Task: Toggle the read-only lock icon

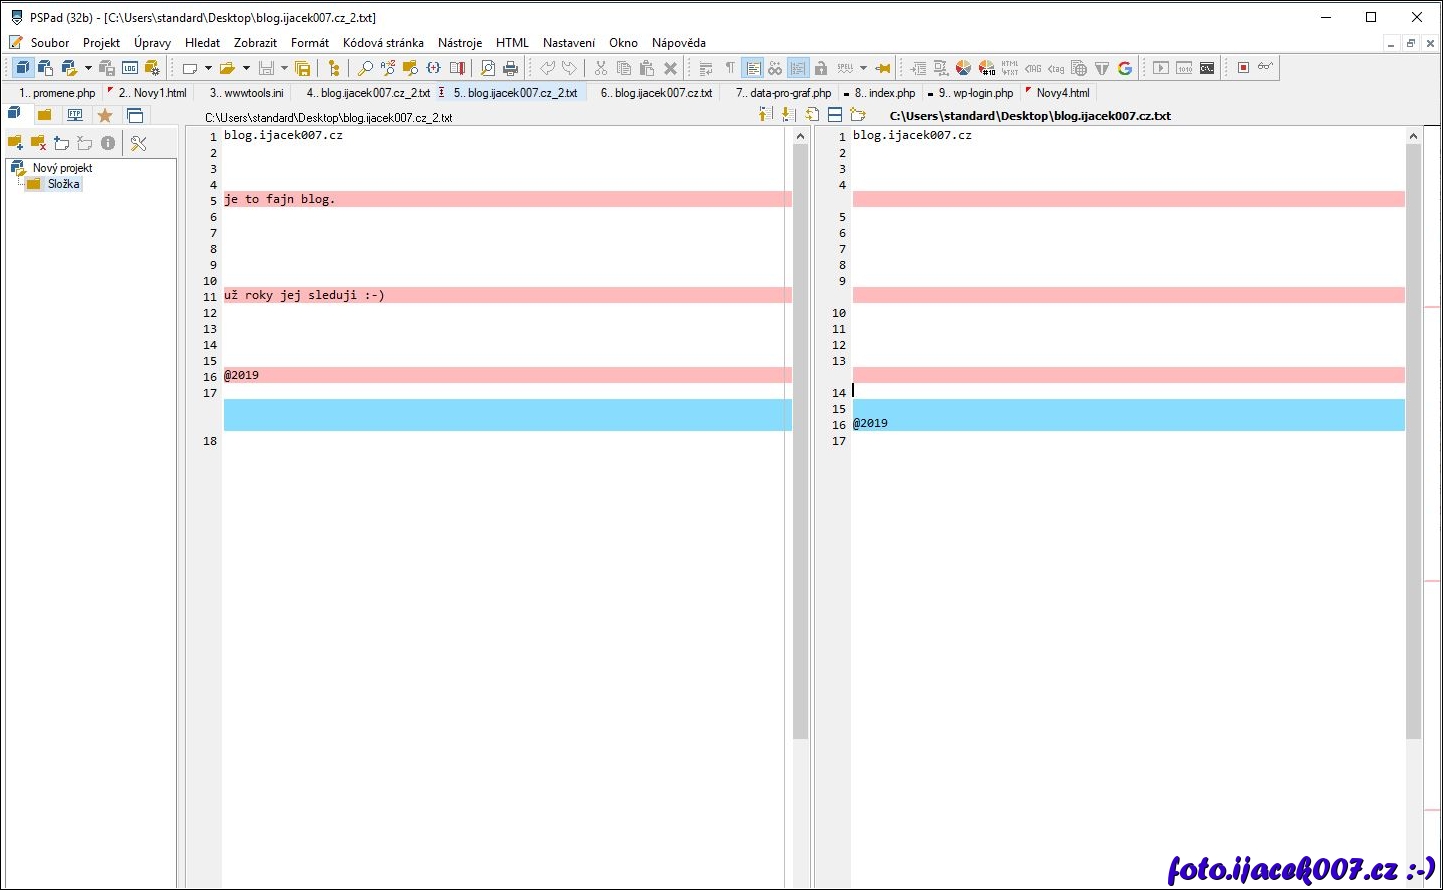Action: (821, 68)
